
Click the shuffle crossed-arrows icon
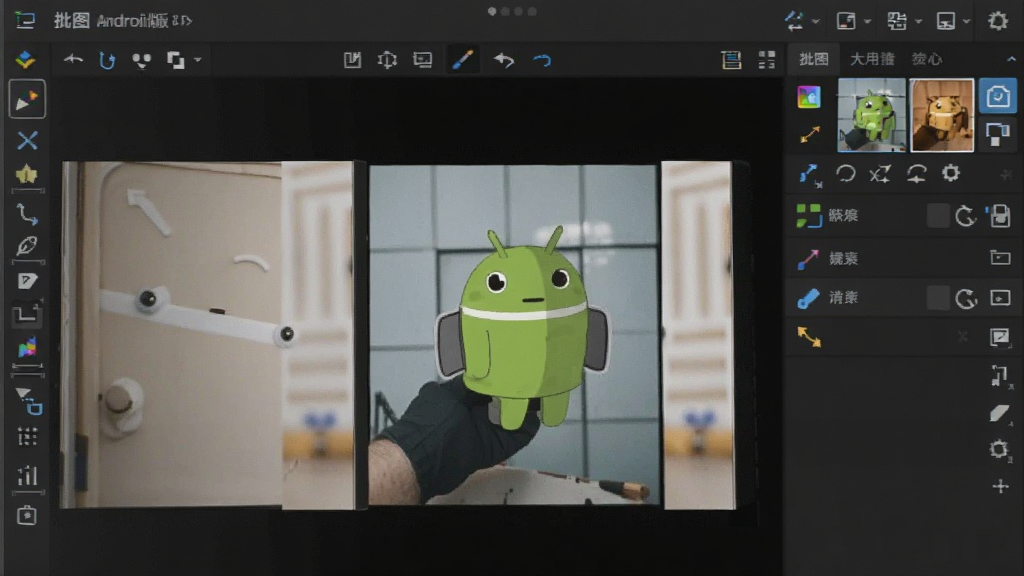[880, 174]
